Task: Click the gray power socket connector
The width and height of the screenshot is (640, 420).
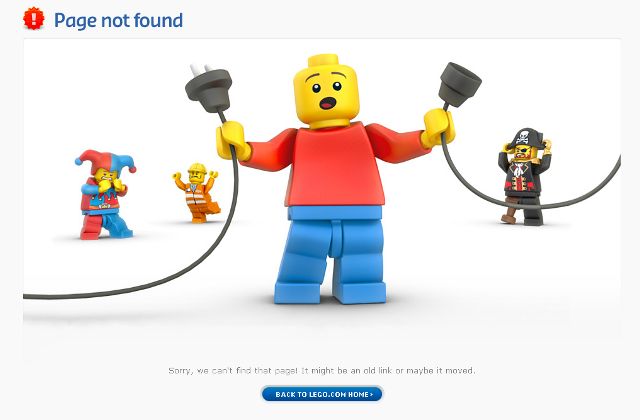Action: click(x=459, y=84)
